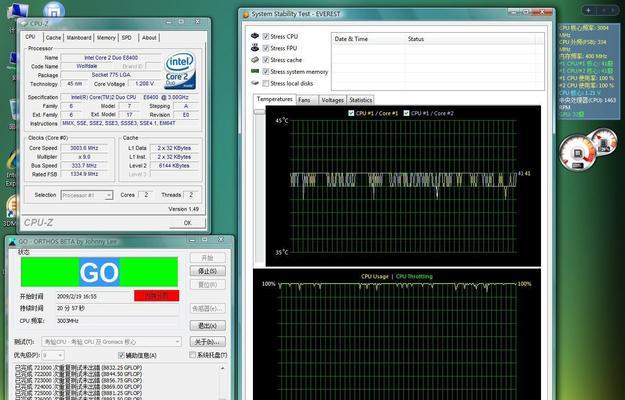
Task: Select the Temperatures tab in EVEREST
Action: pos(275,99)
